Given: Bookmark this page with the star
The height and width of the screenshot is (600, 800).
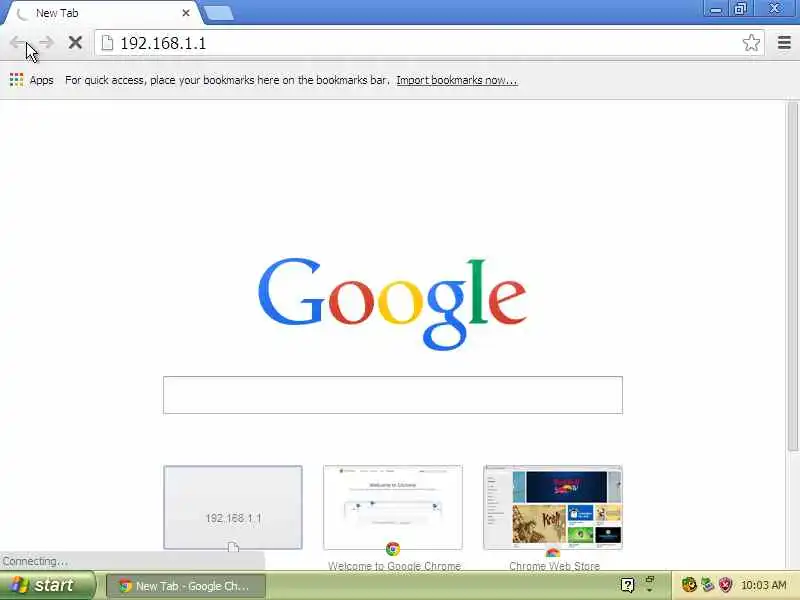Looking at the screenshot, I should (x=751, y=43).
